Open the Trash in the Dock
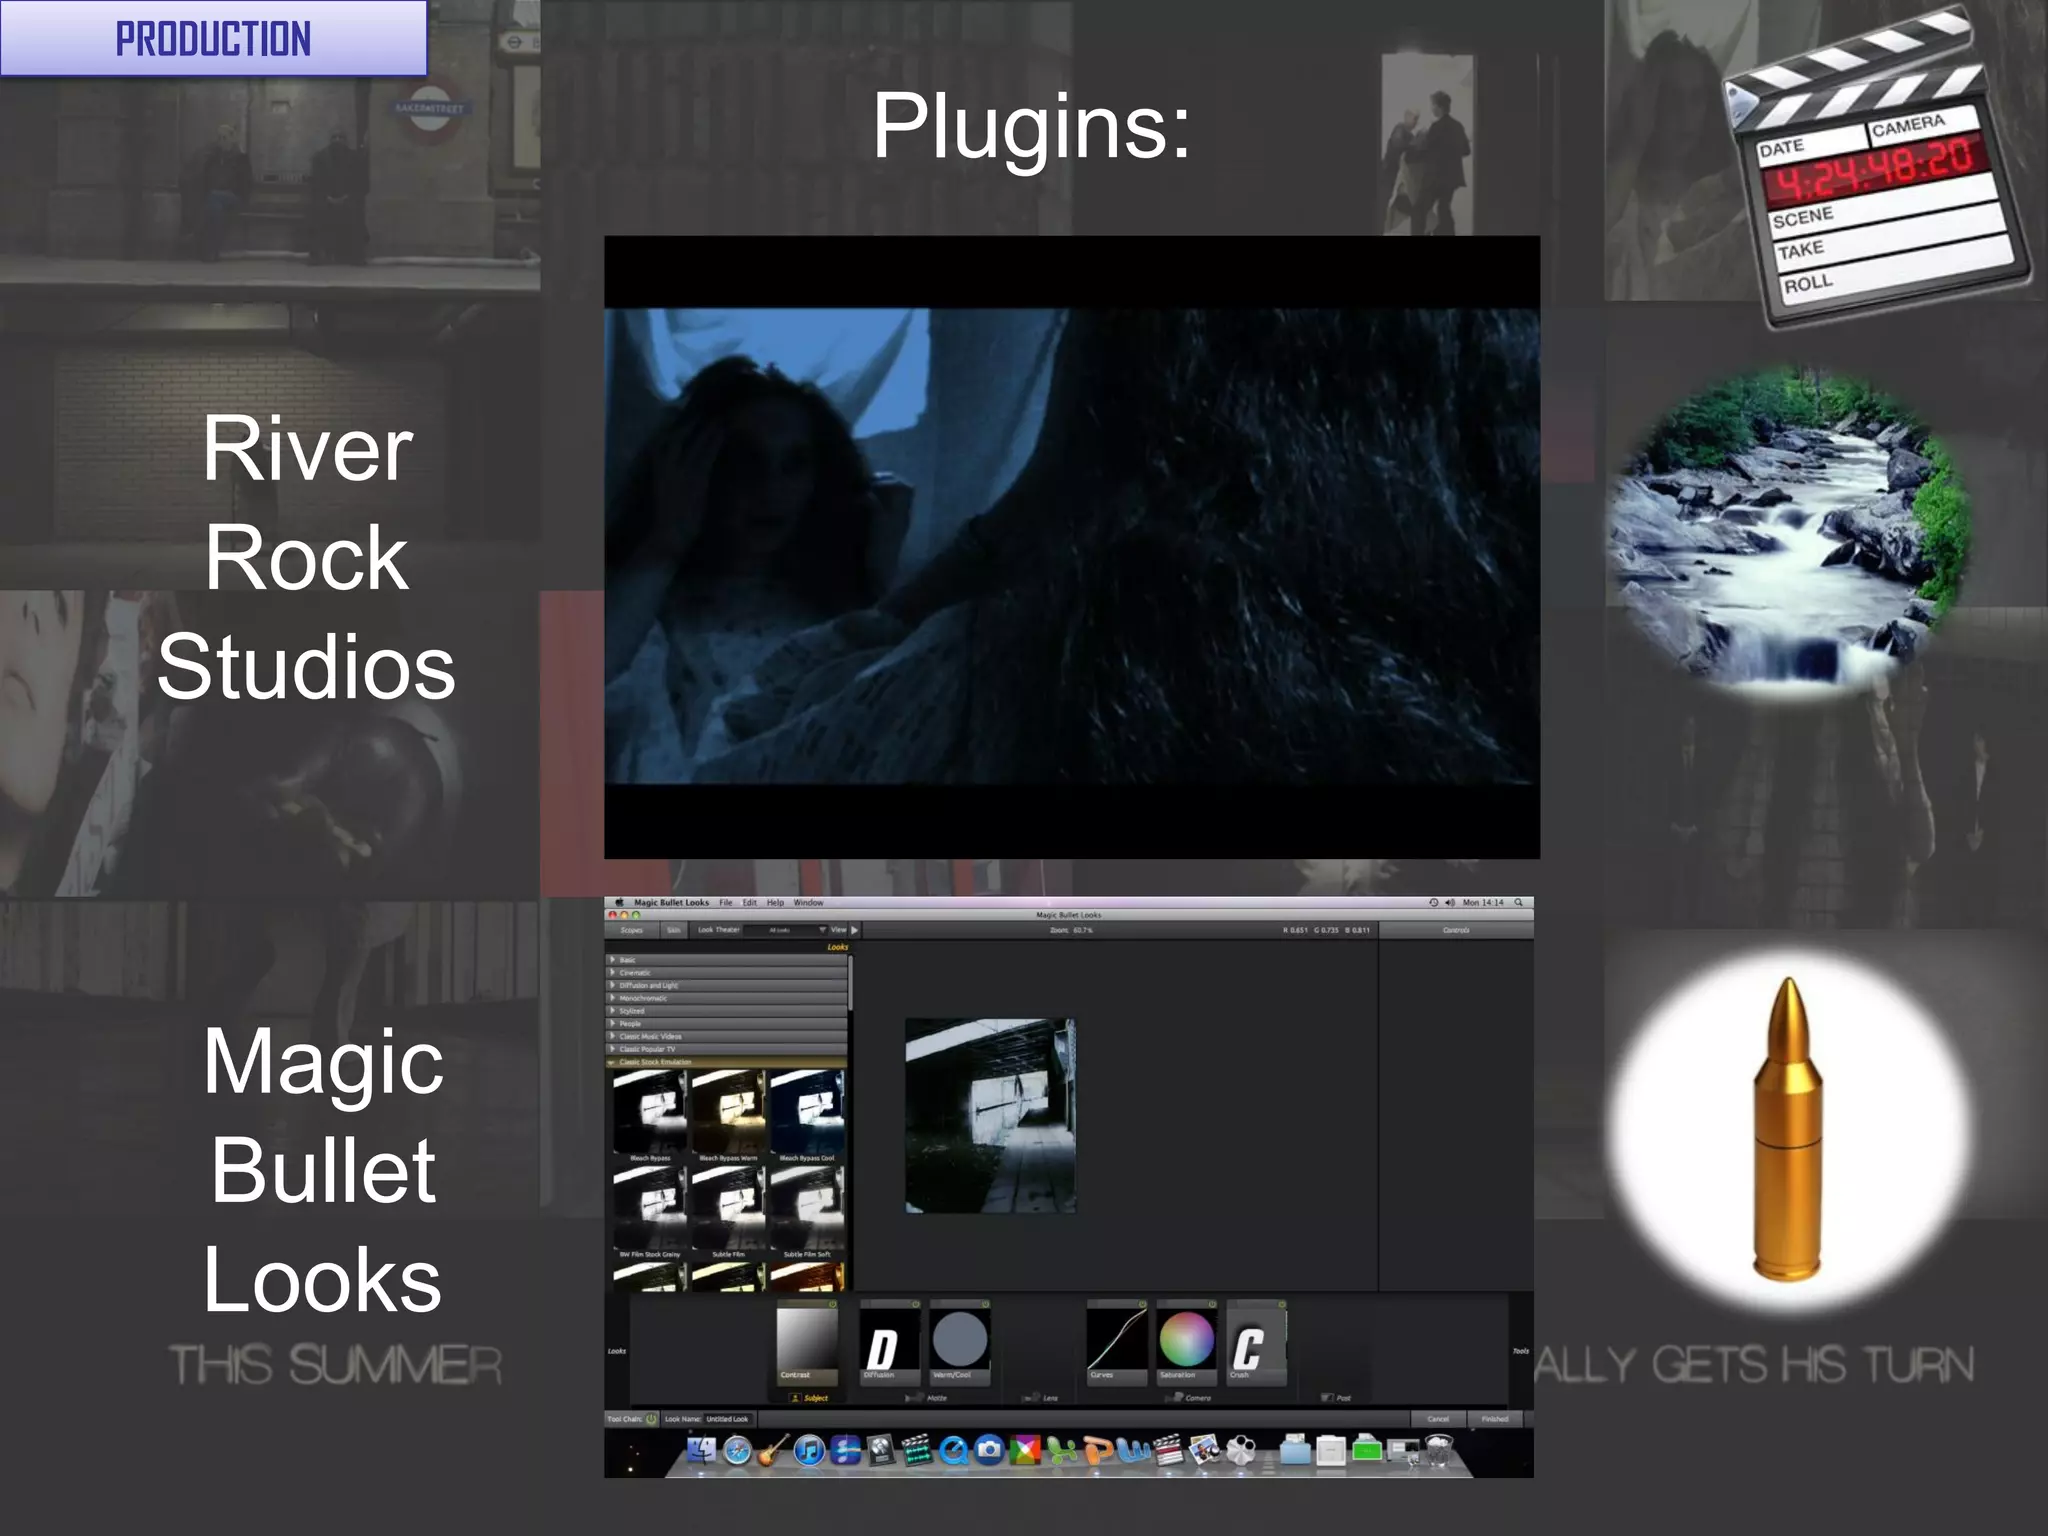This screenshot has height=1536, width=2048. pyautogui.click(x=1438, y=1450)
